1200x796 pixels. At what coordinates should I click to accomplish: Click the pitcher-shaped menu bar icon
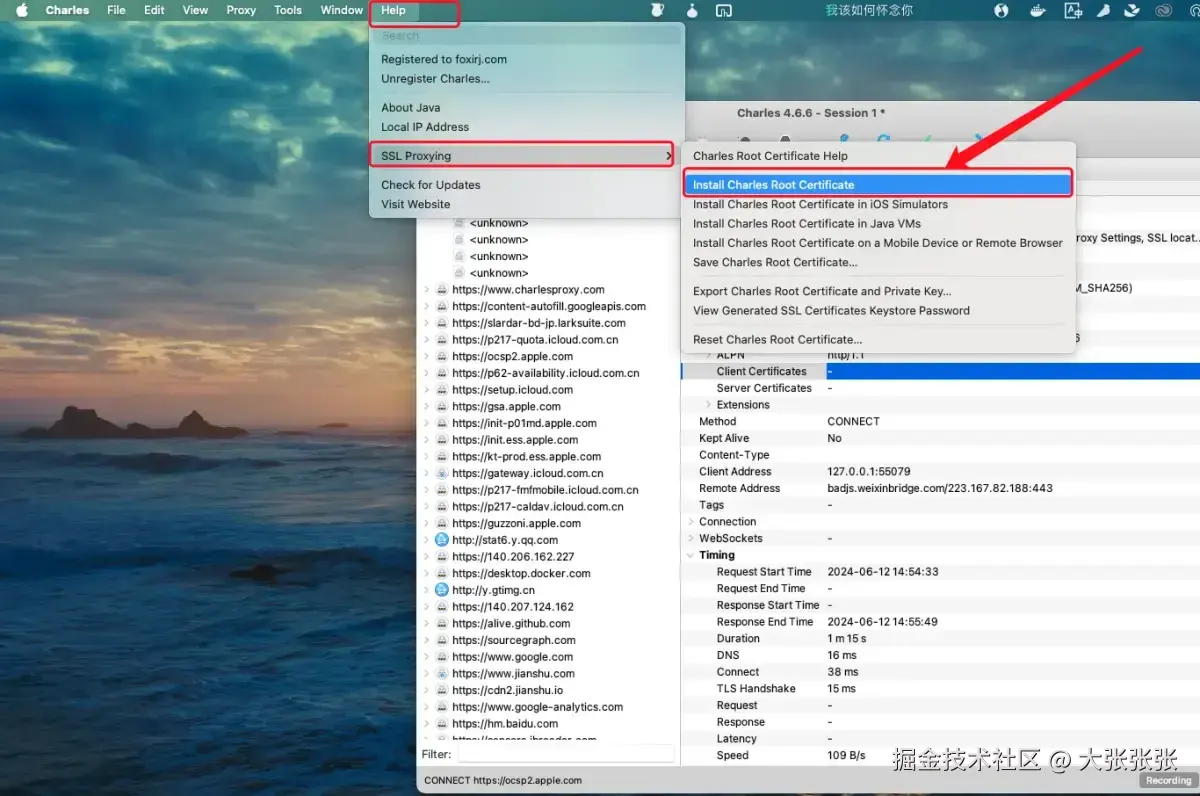tap(658, 10)
